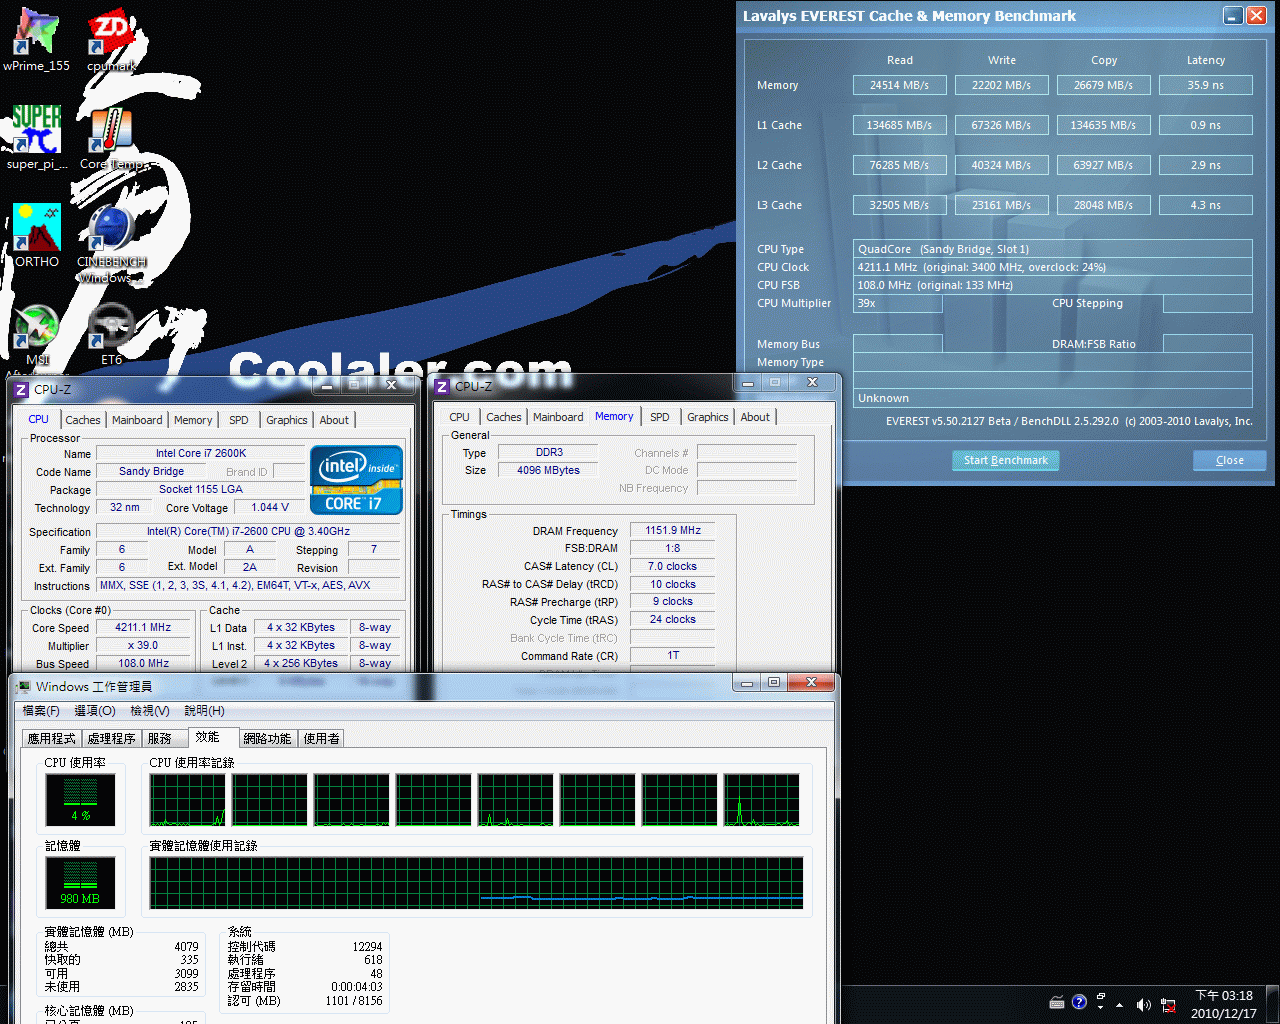This screenshot has height=1024, width=1280.
Task: Click the EVEREST CPU Multiplier value 39x
Action: click(x=898, y=303)
